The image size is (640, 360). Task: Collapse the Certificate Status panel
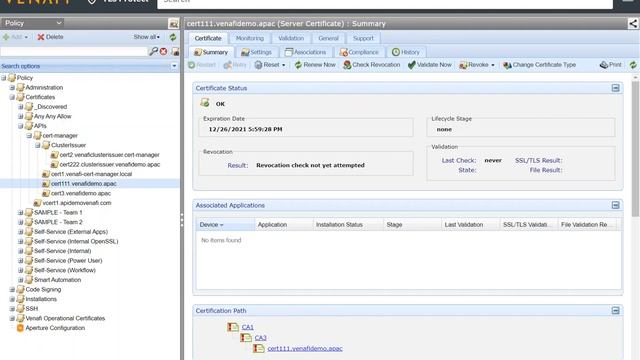pos(616,88)
